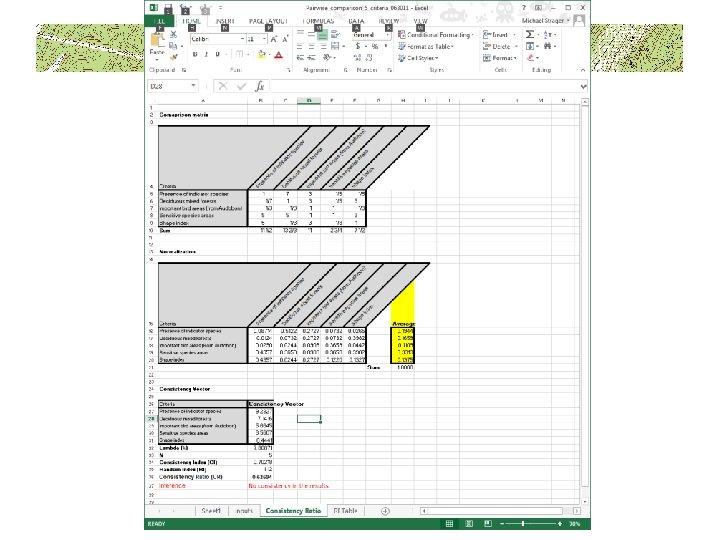Open Cell Styles dropdown
This screenshot has height=540, width=720.
[418, 58]
